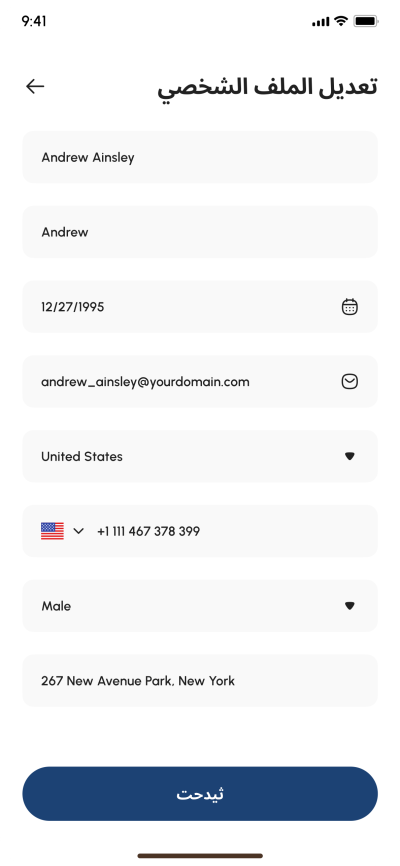This screenshot has width=400, height=866.
Task: Expand the United States country dropdown arrow
Action: point(349,456)
